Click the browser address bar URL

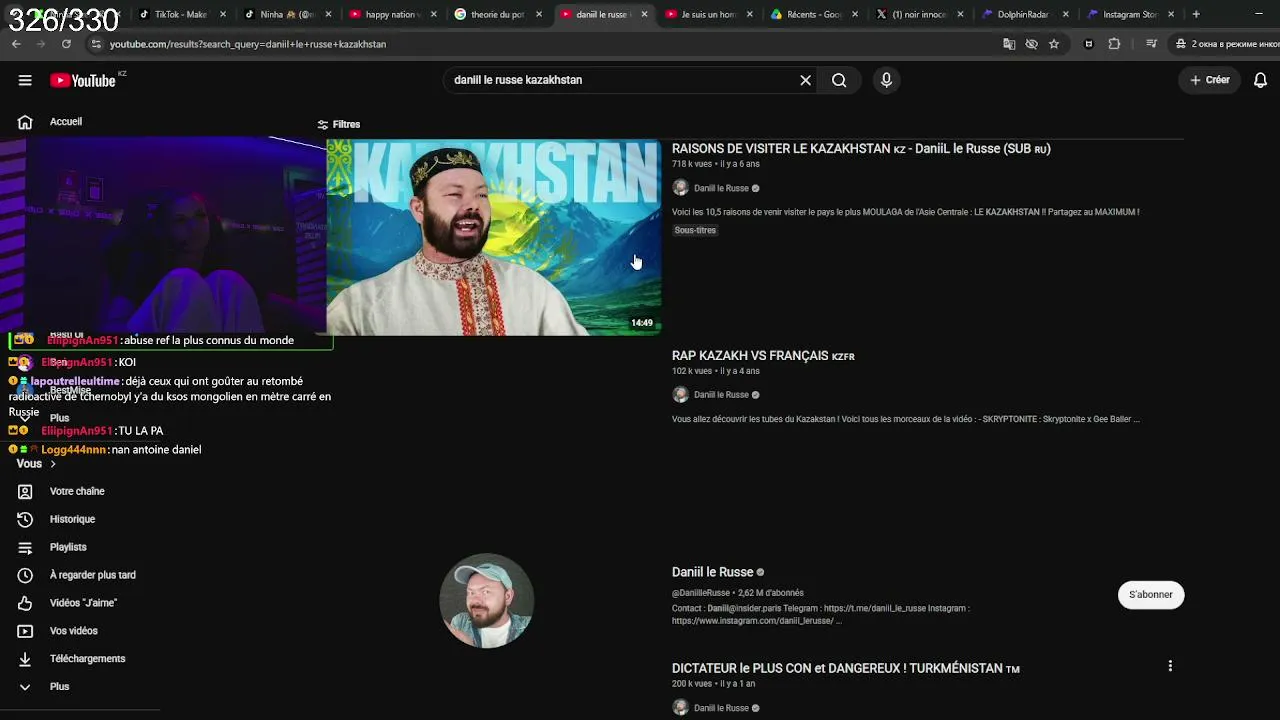pyautogui.click(x=248, y=44)
